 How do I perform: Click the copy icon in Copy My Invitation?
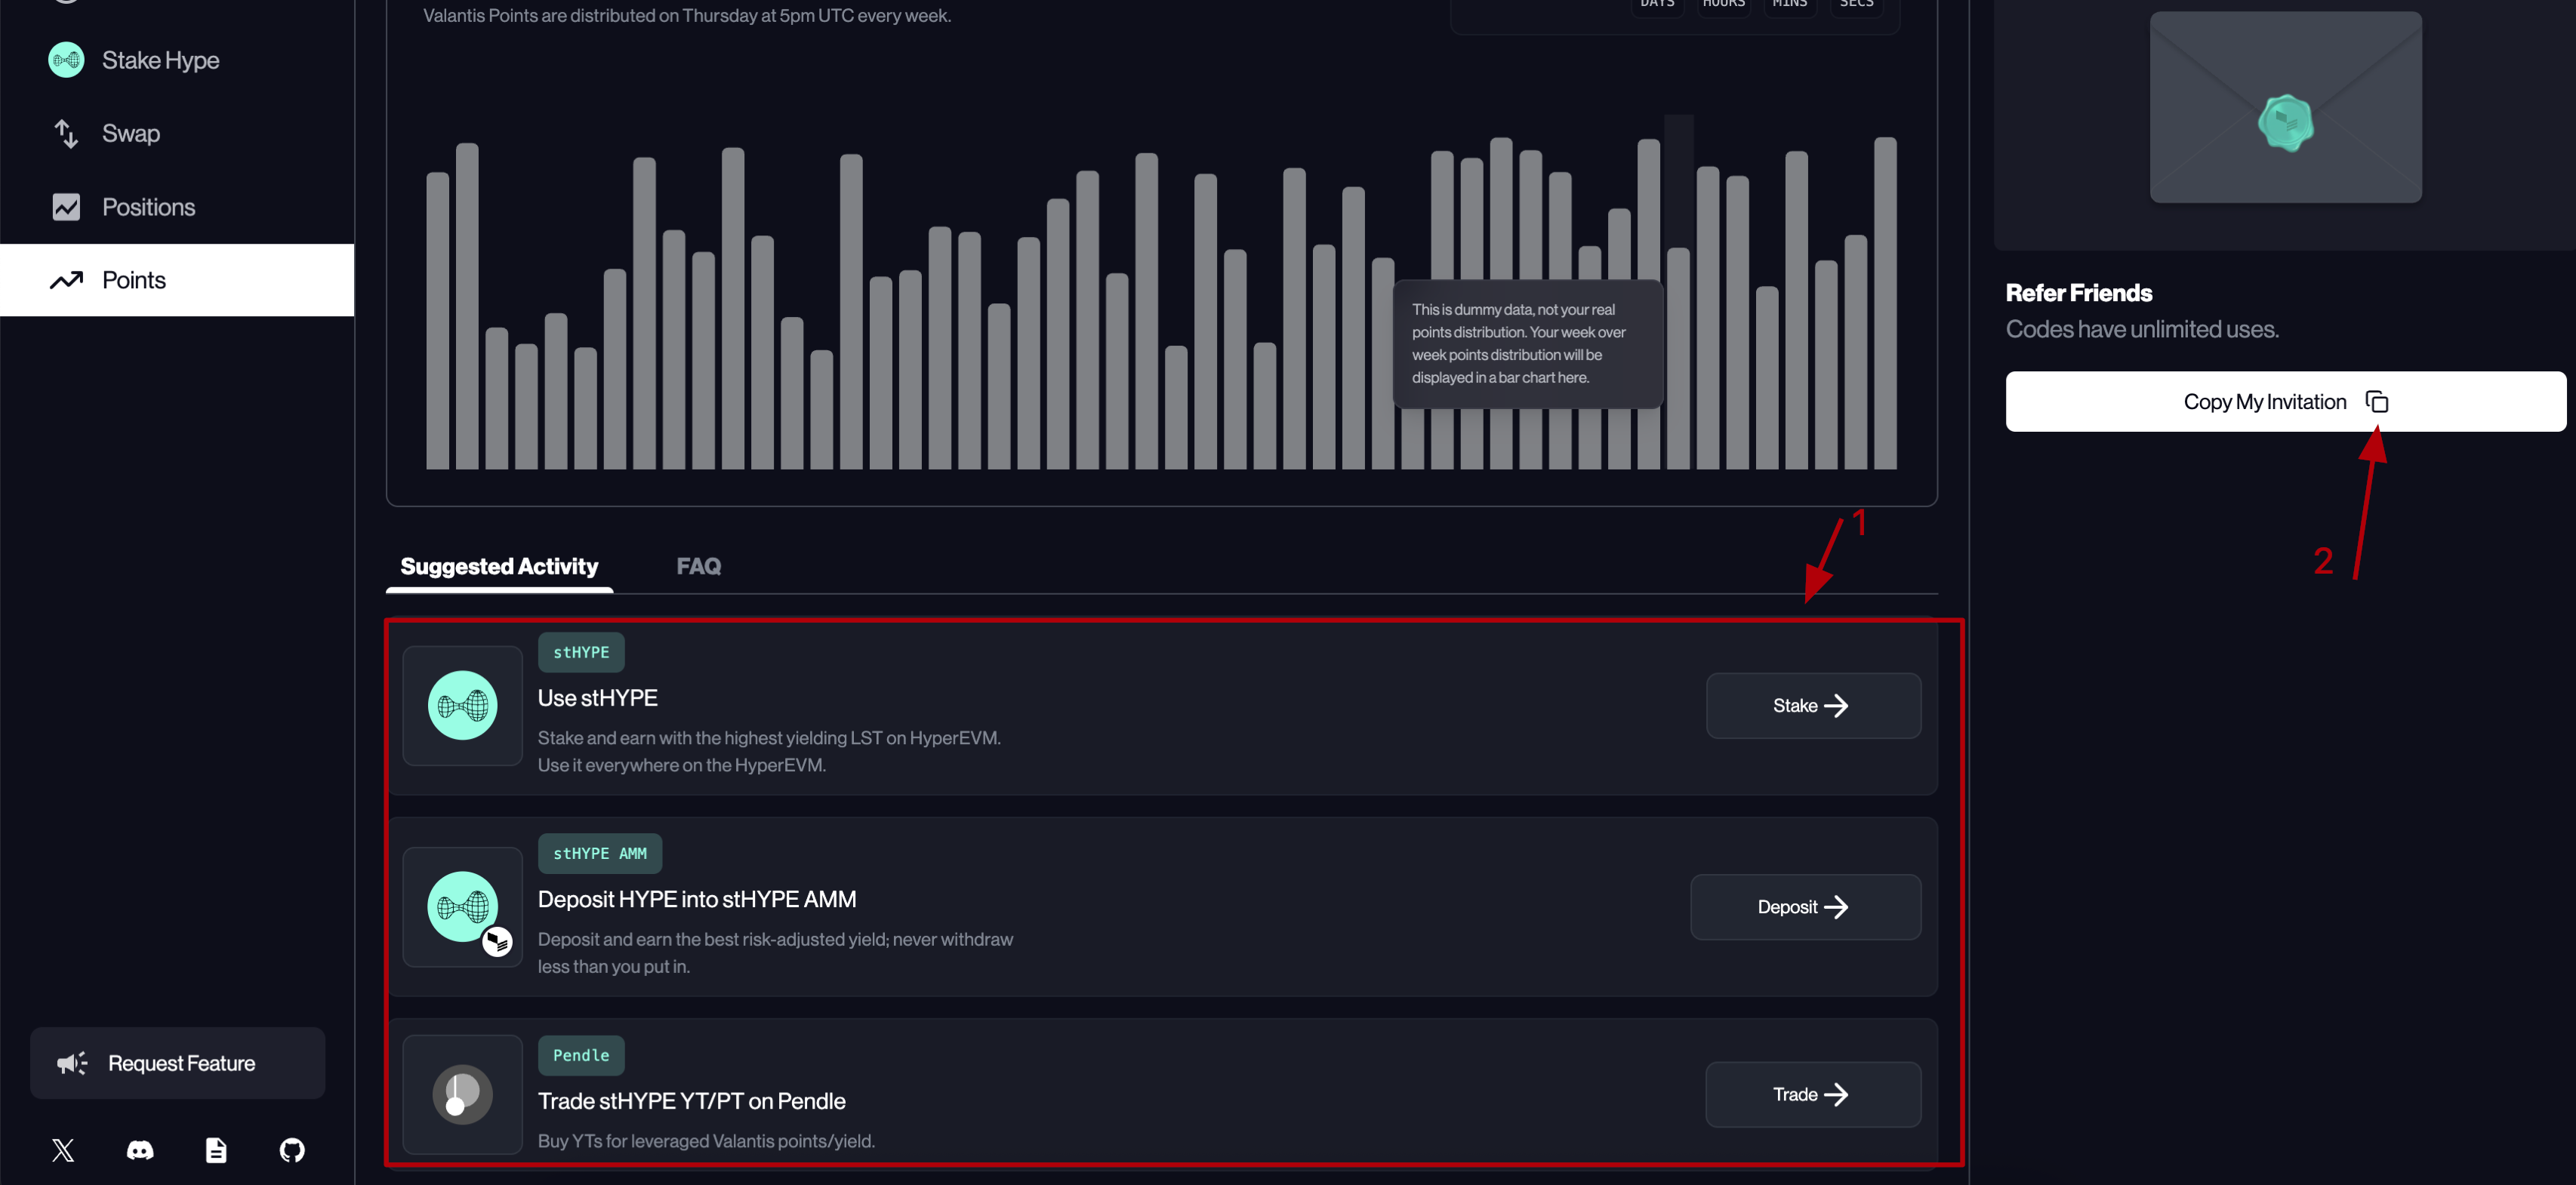tap(2376, 402)
